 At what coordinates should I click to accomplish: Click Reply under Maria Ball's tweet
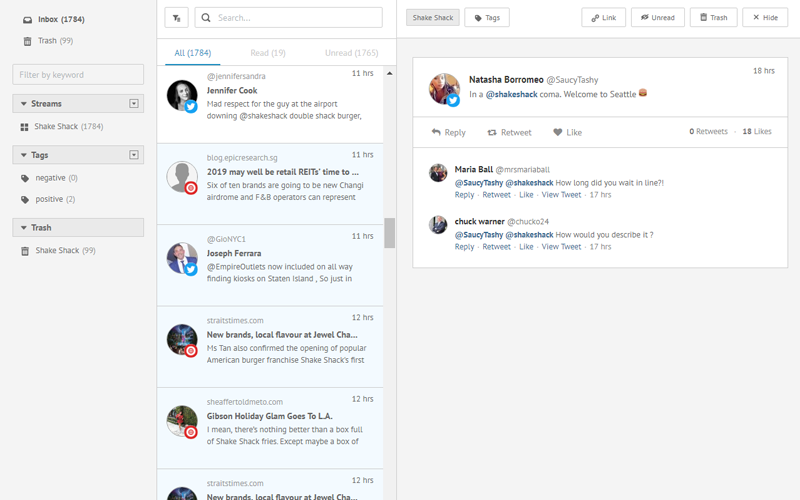464,195
